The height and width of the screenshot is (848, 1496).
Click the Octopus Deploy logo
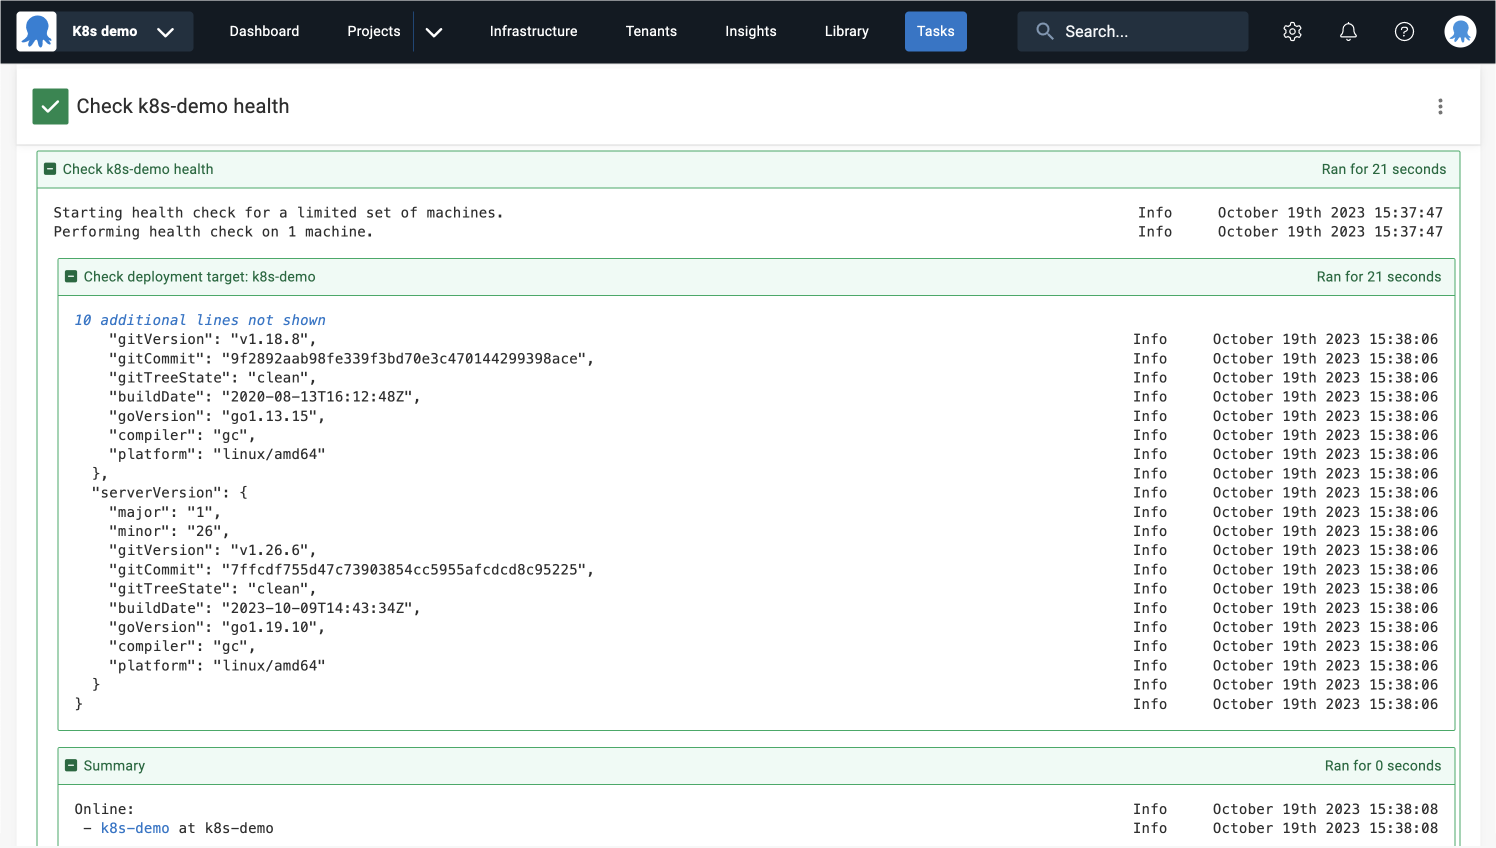(36, 30)
